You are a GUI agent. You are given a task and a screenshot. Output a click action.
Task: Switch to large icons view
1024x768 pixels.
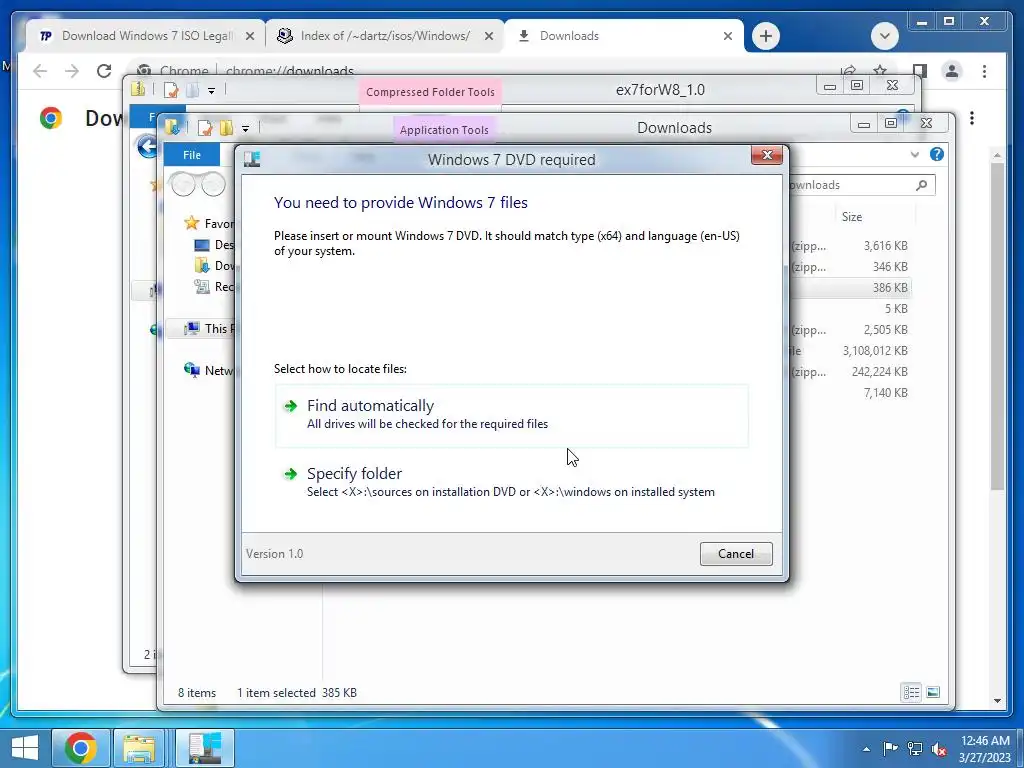click(933, 692)
